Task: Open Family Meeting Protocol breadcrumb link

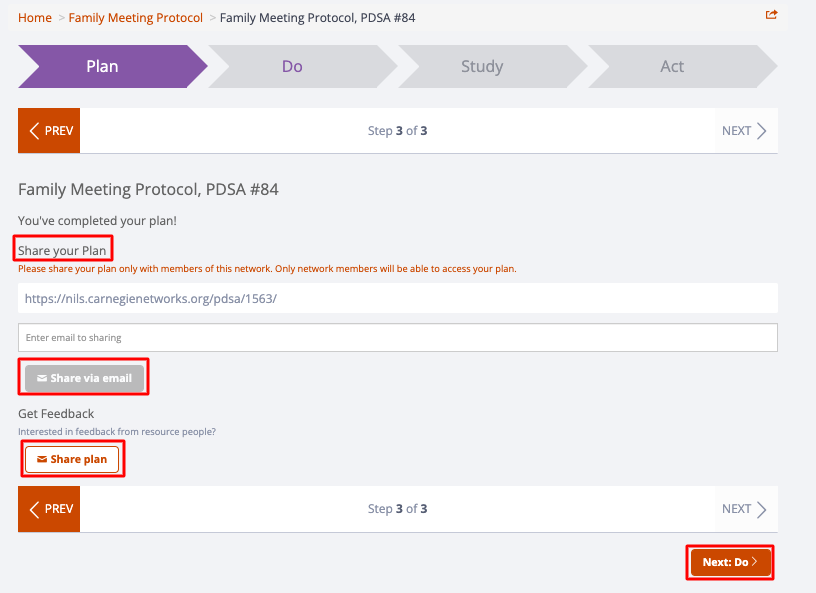Action: coord(135,18)
